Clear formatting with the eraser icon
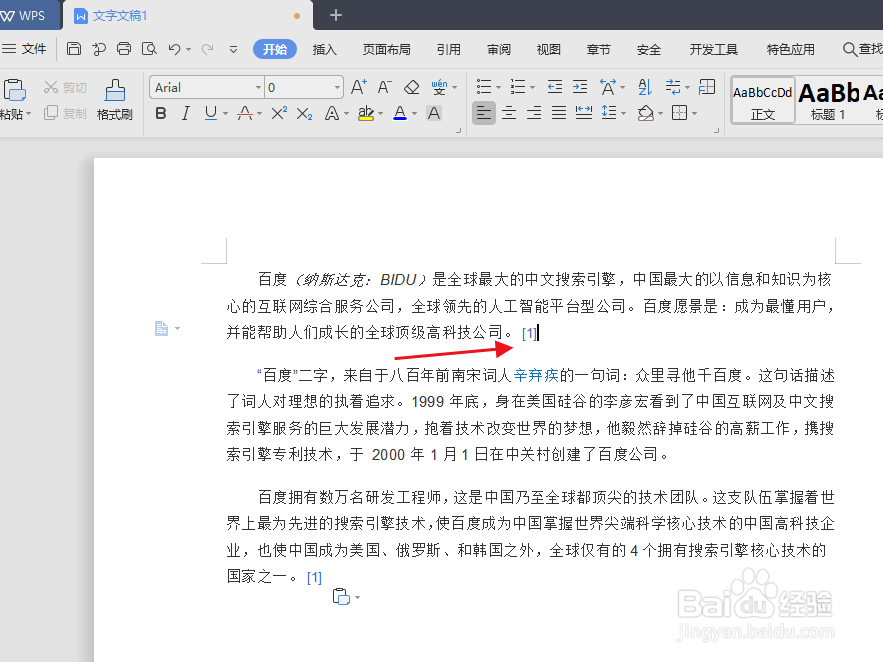The image size is (883, 662). (x=412, y=87)
